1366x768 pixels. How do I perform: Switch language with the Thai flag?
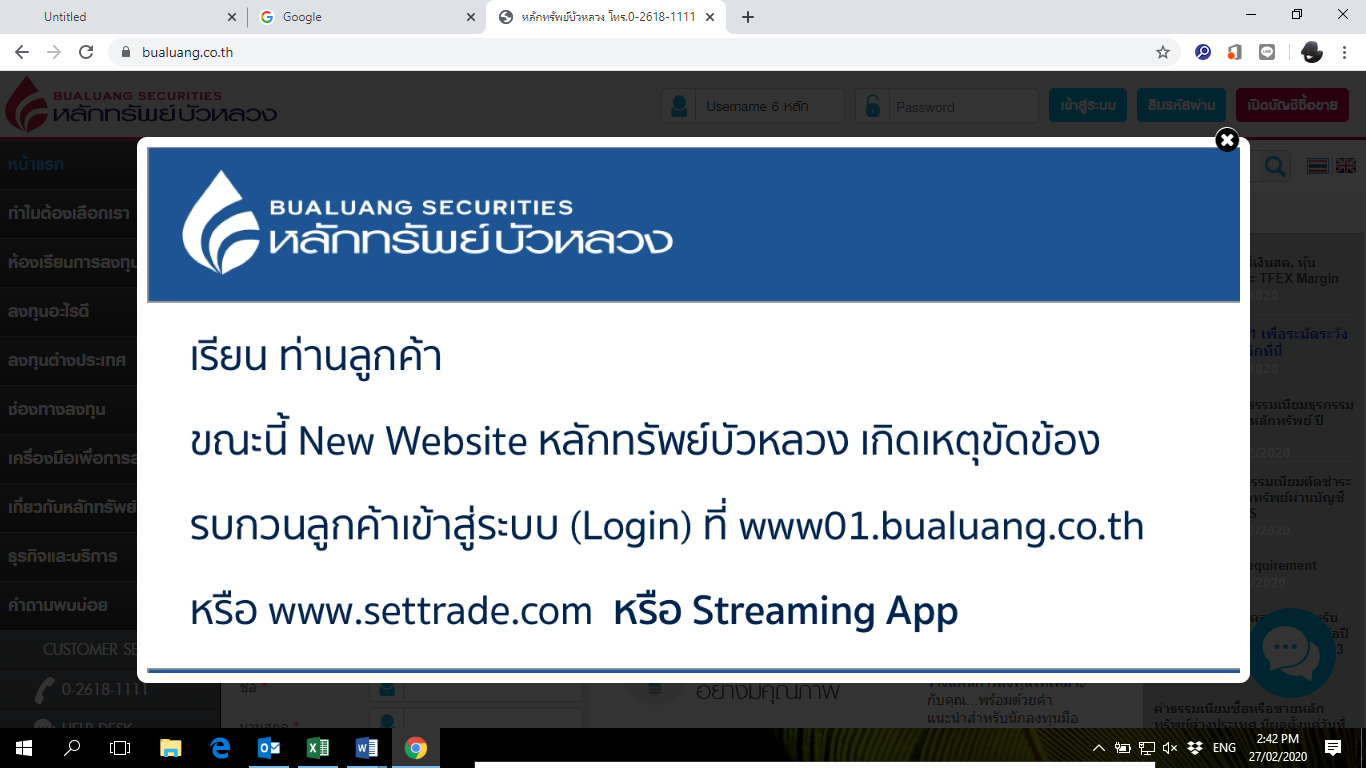tap(1318, 166)
